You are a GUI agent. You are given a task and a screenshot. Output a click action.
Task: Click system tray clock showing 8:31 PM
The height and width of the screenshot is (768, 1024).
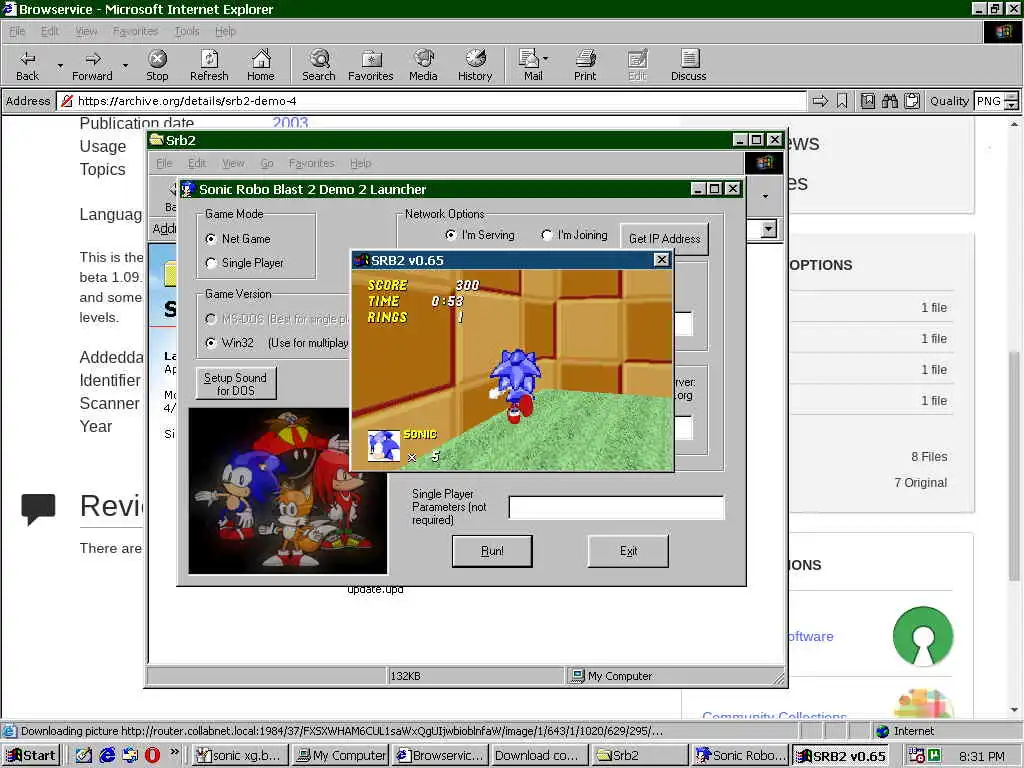[x=982, y=756]
